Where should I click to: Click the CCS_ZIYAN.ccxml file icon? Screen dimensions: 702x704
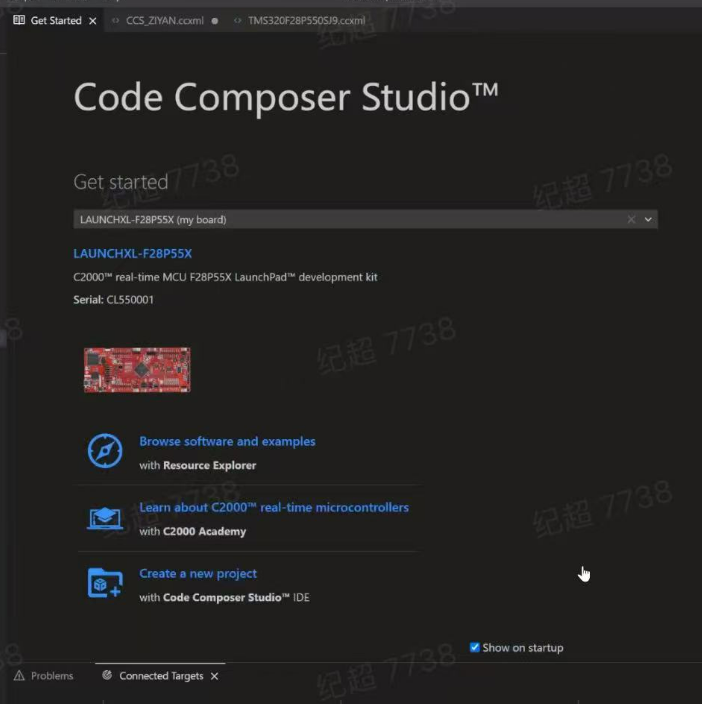pos(115,20)
